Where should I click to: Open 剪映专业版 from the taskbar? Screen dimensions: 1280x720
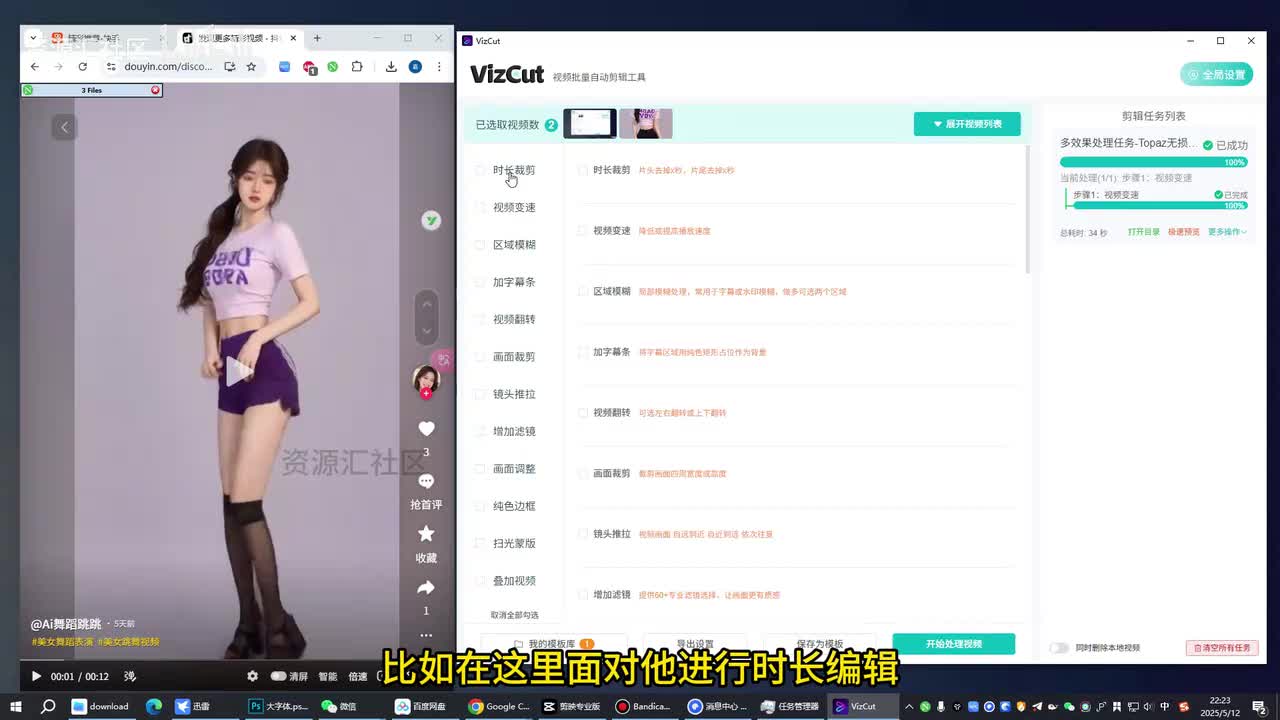tap(573, 706)
